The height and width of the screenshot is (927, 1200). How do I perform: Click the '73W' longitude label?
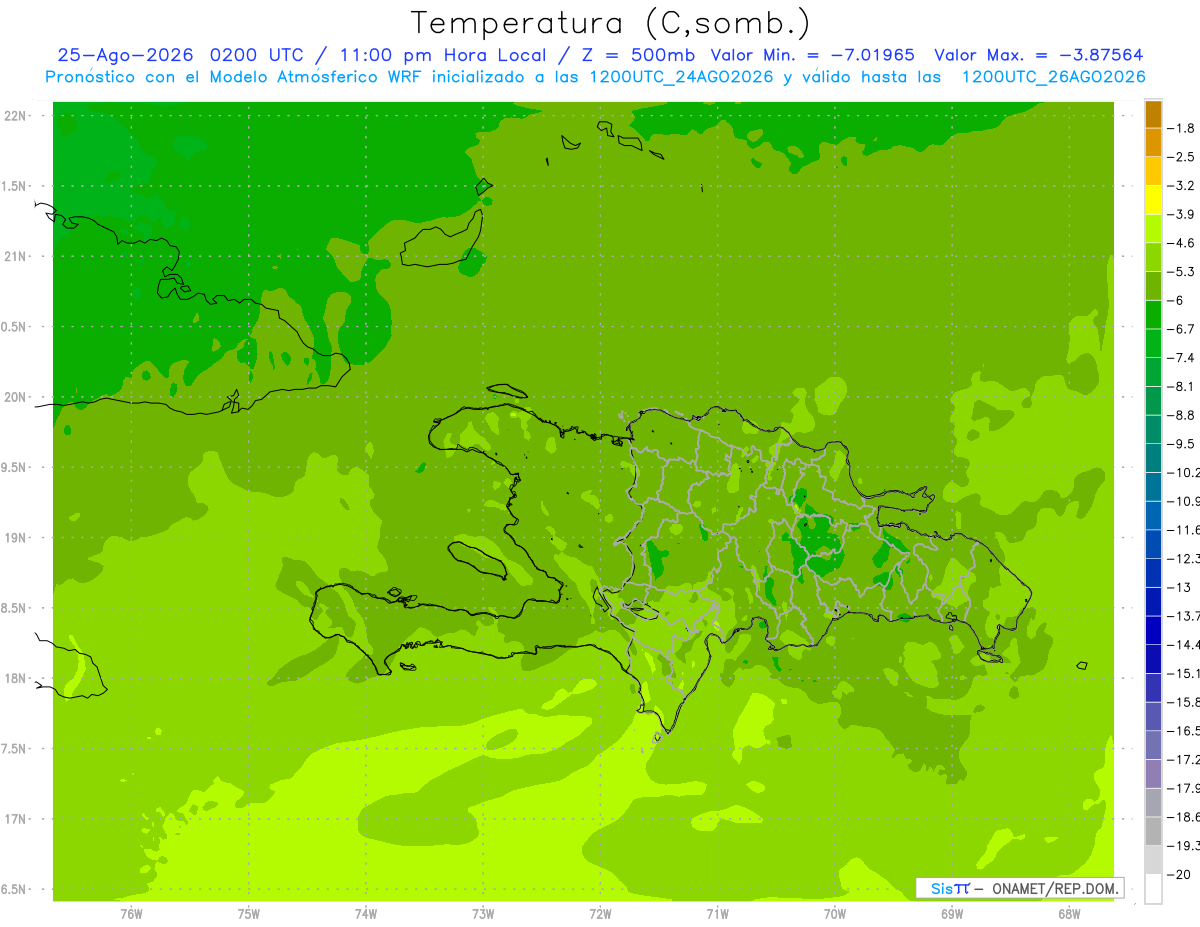(483, 914)
